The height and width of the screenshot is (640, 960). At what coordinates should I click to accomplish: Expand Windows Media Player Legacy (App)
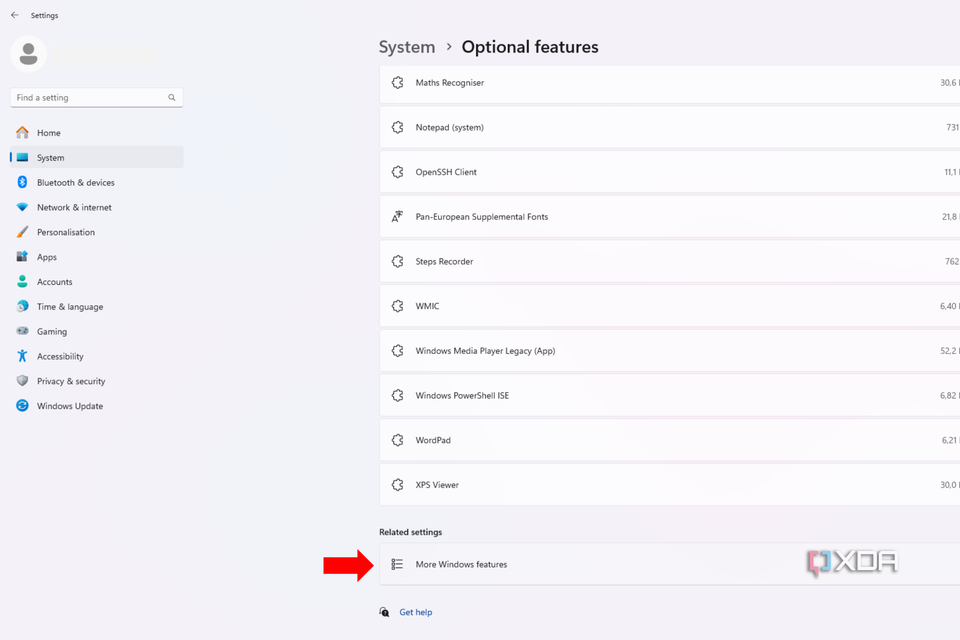670,351
